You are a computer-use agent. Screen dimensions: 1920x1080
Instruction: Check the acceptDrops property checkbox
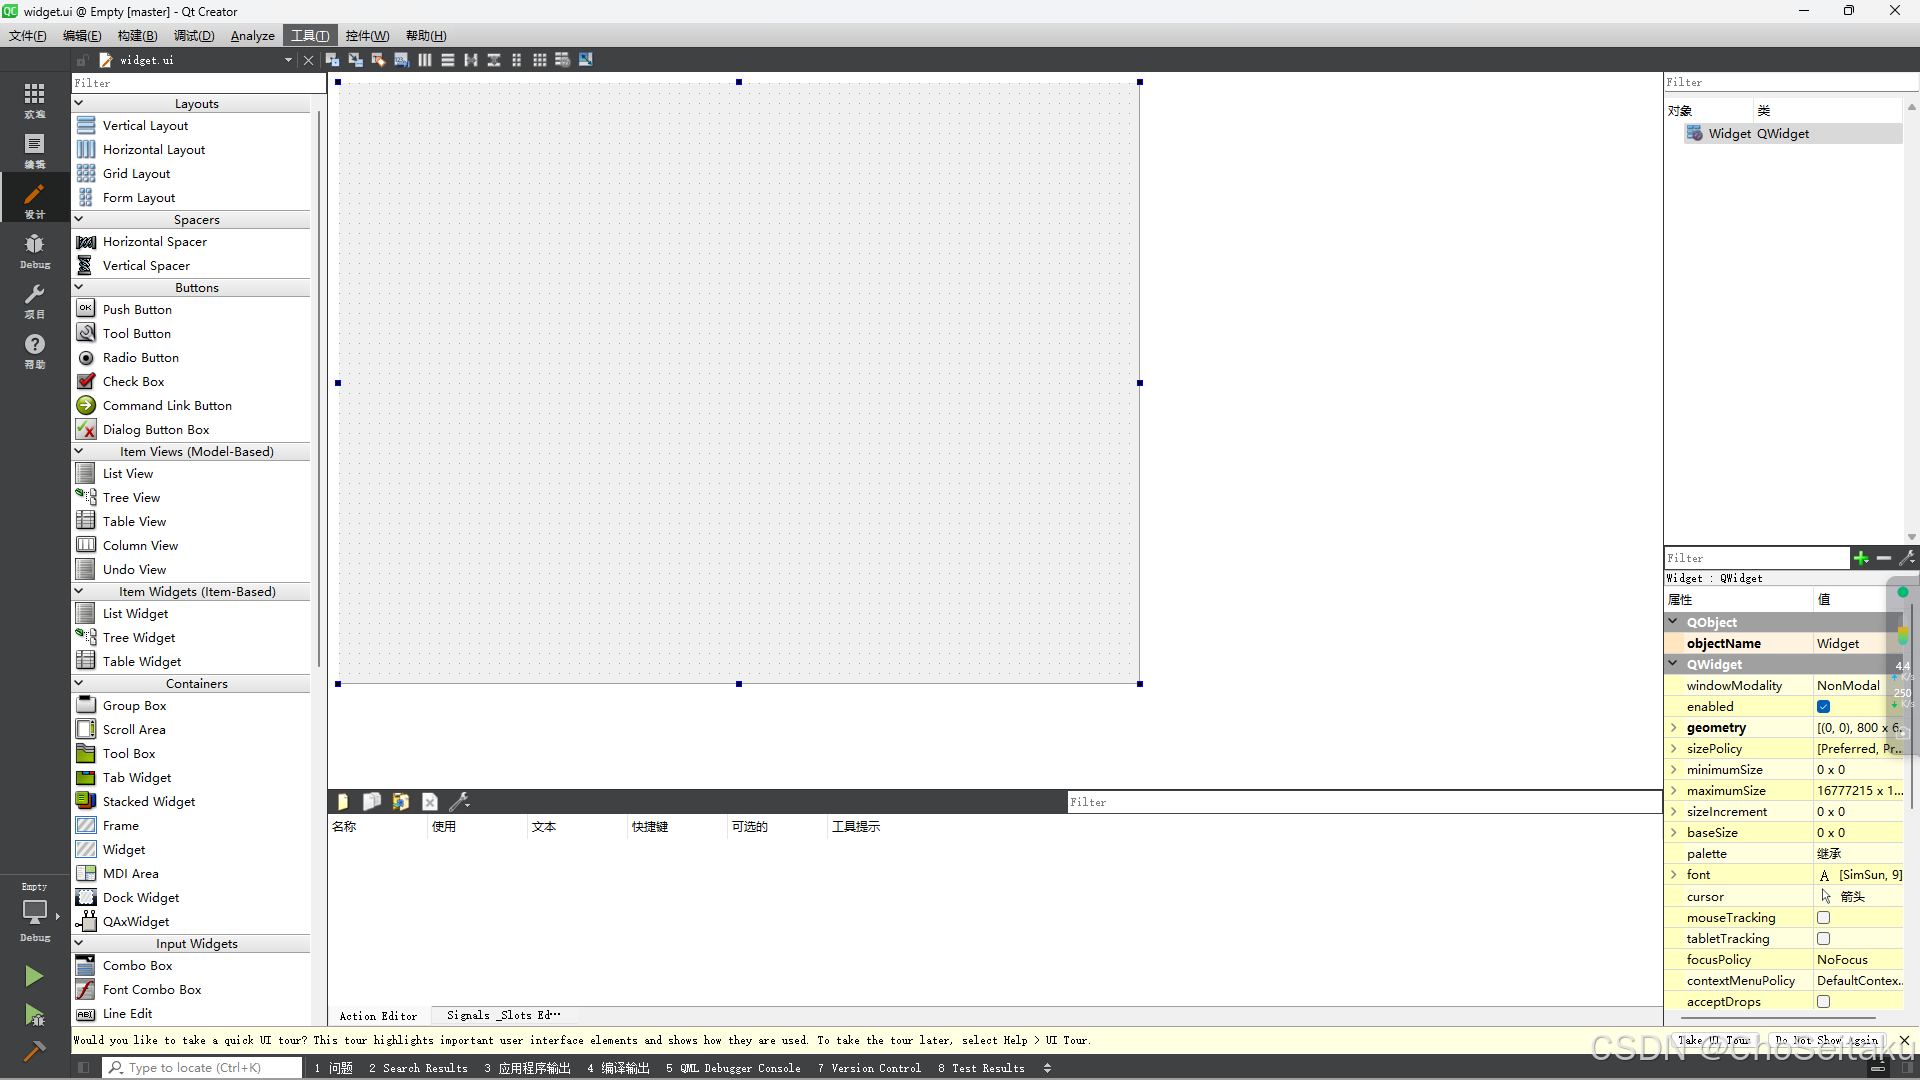tap(1823, 1002)
